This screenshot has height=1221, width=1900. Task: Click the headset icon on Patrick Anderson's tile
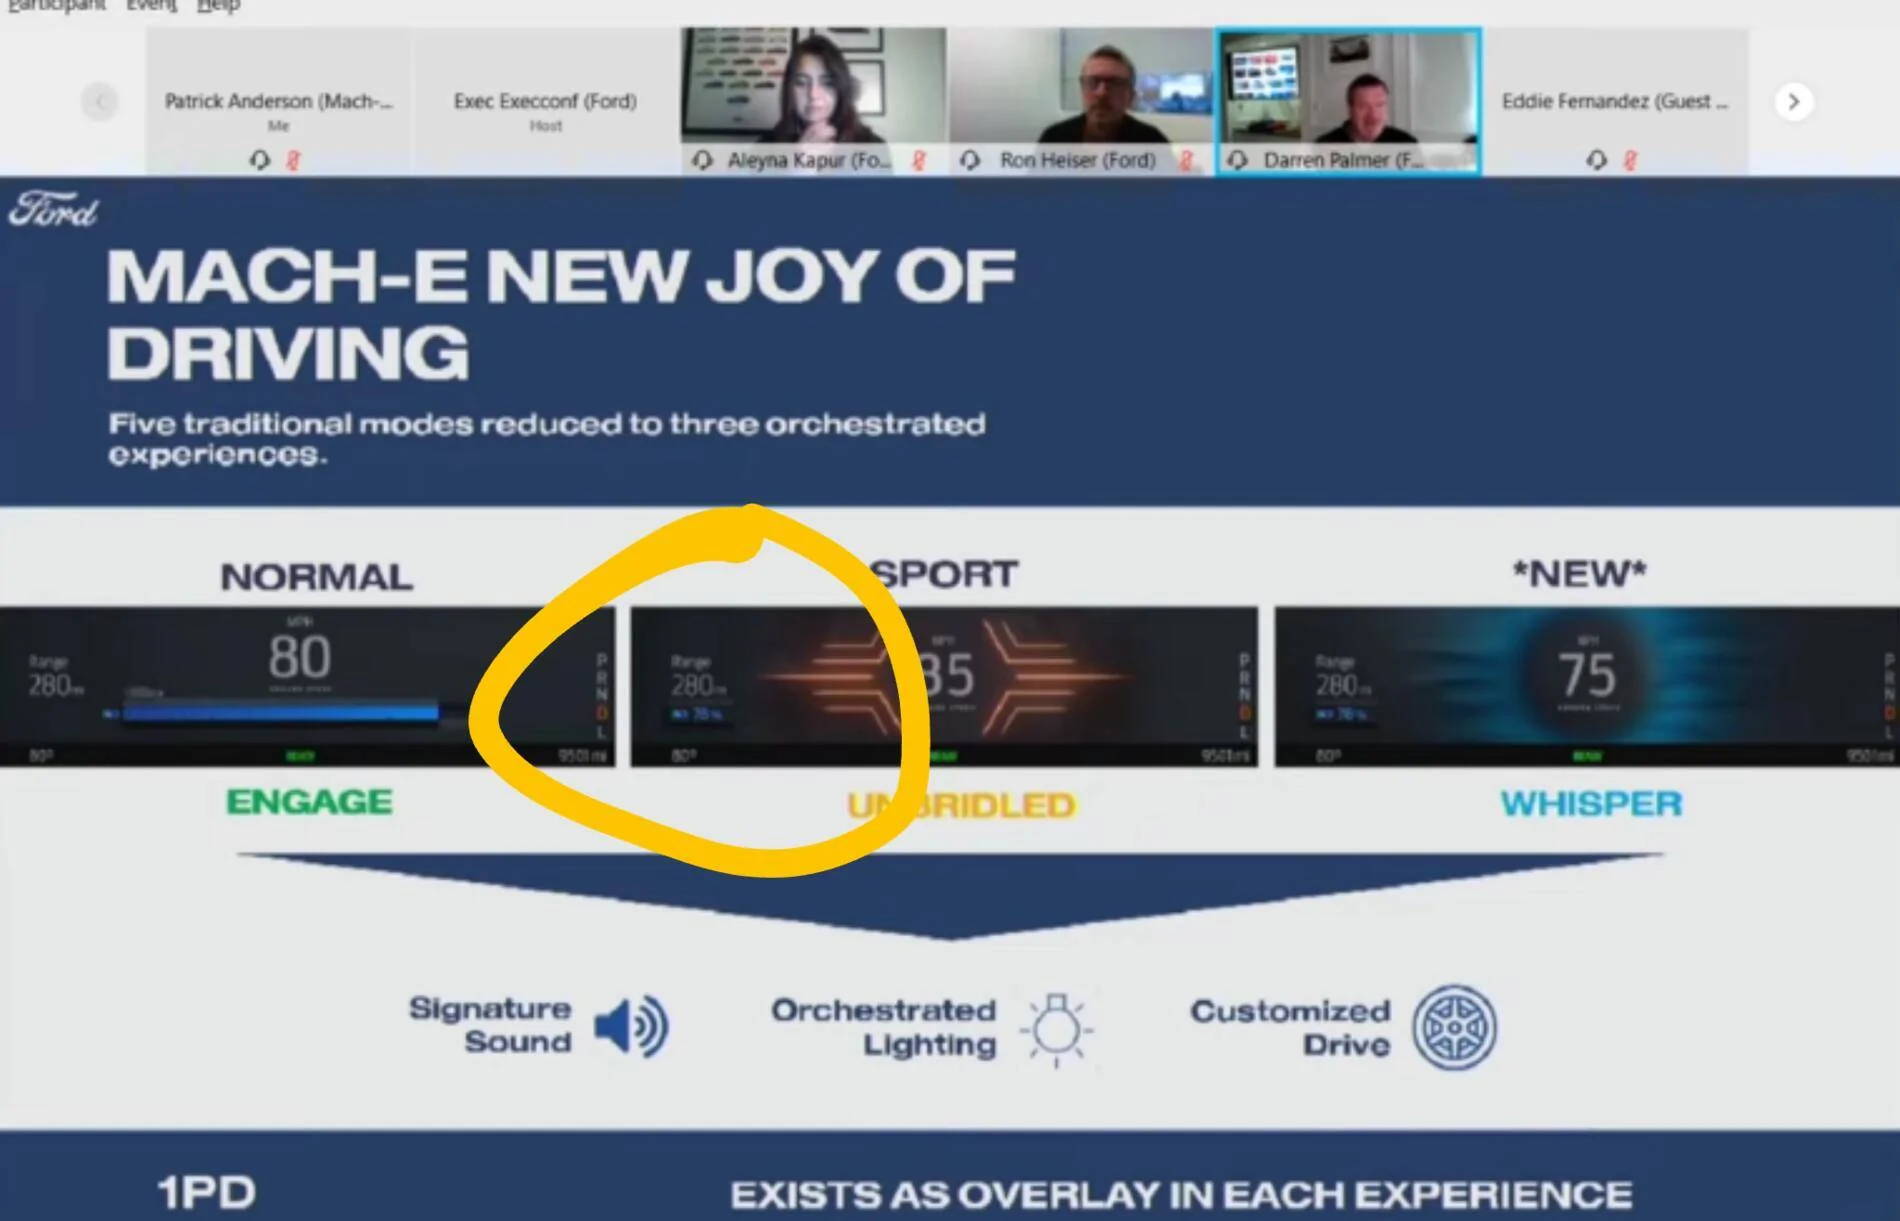pyautogui.click(x=260, y=160)
